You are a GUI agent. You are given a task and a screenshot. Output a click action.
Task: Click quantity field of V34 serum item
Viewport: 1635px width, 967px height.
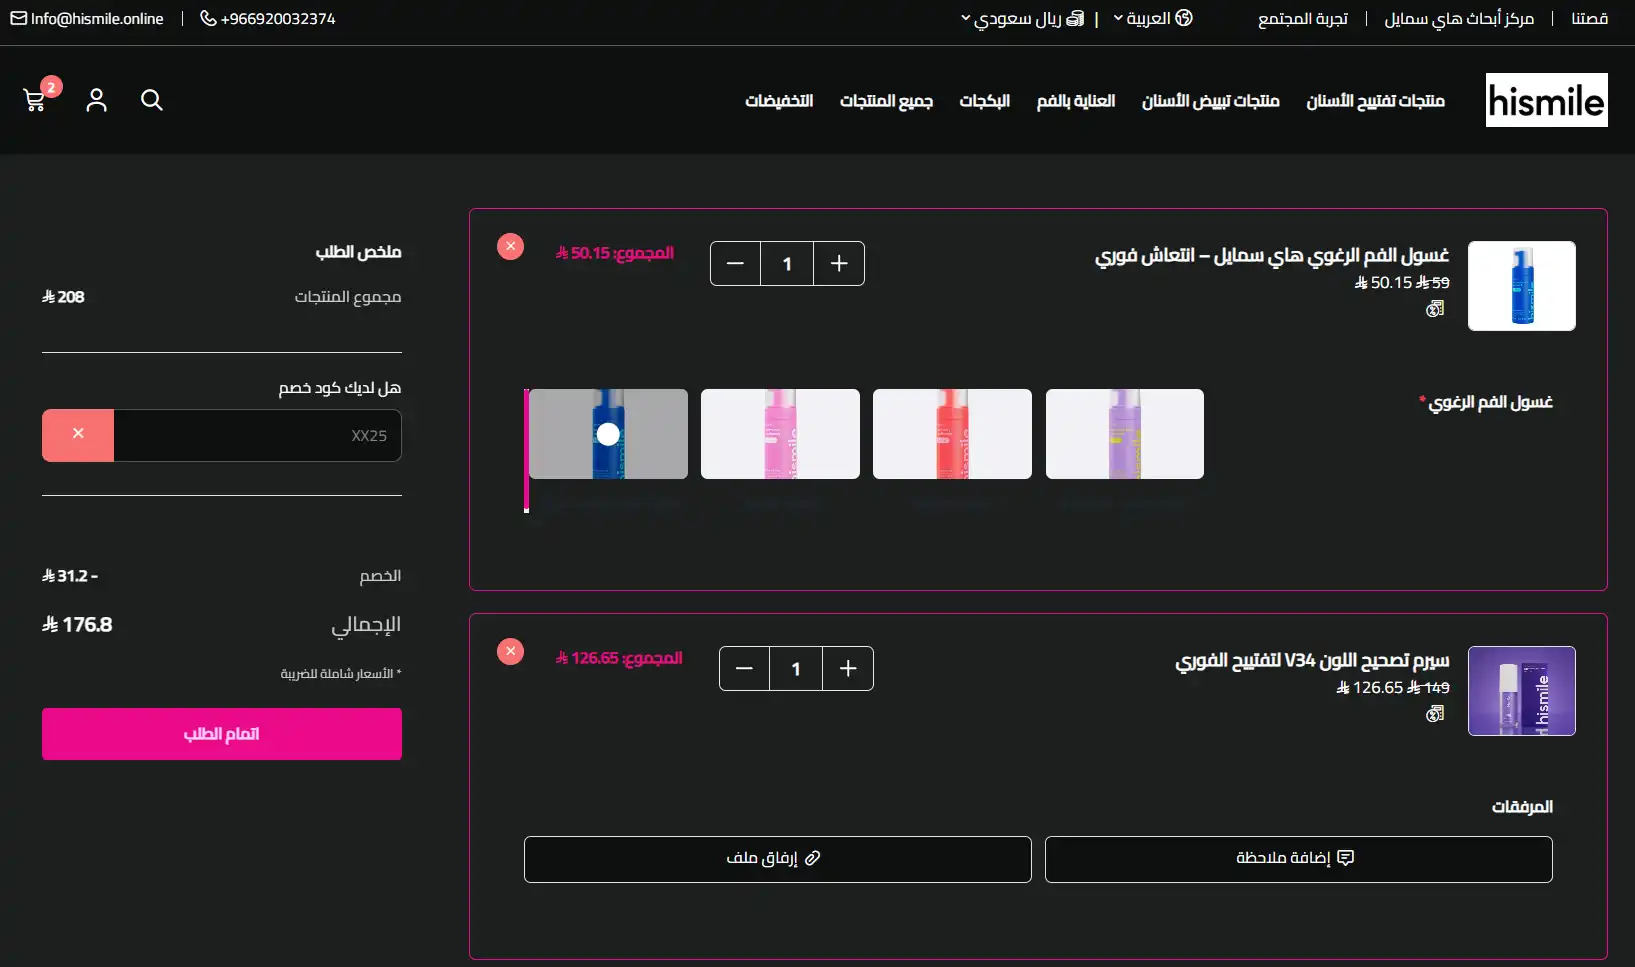point(796,668)
